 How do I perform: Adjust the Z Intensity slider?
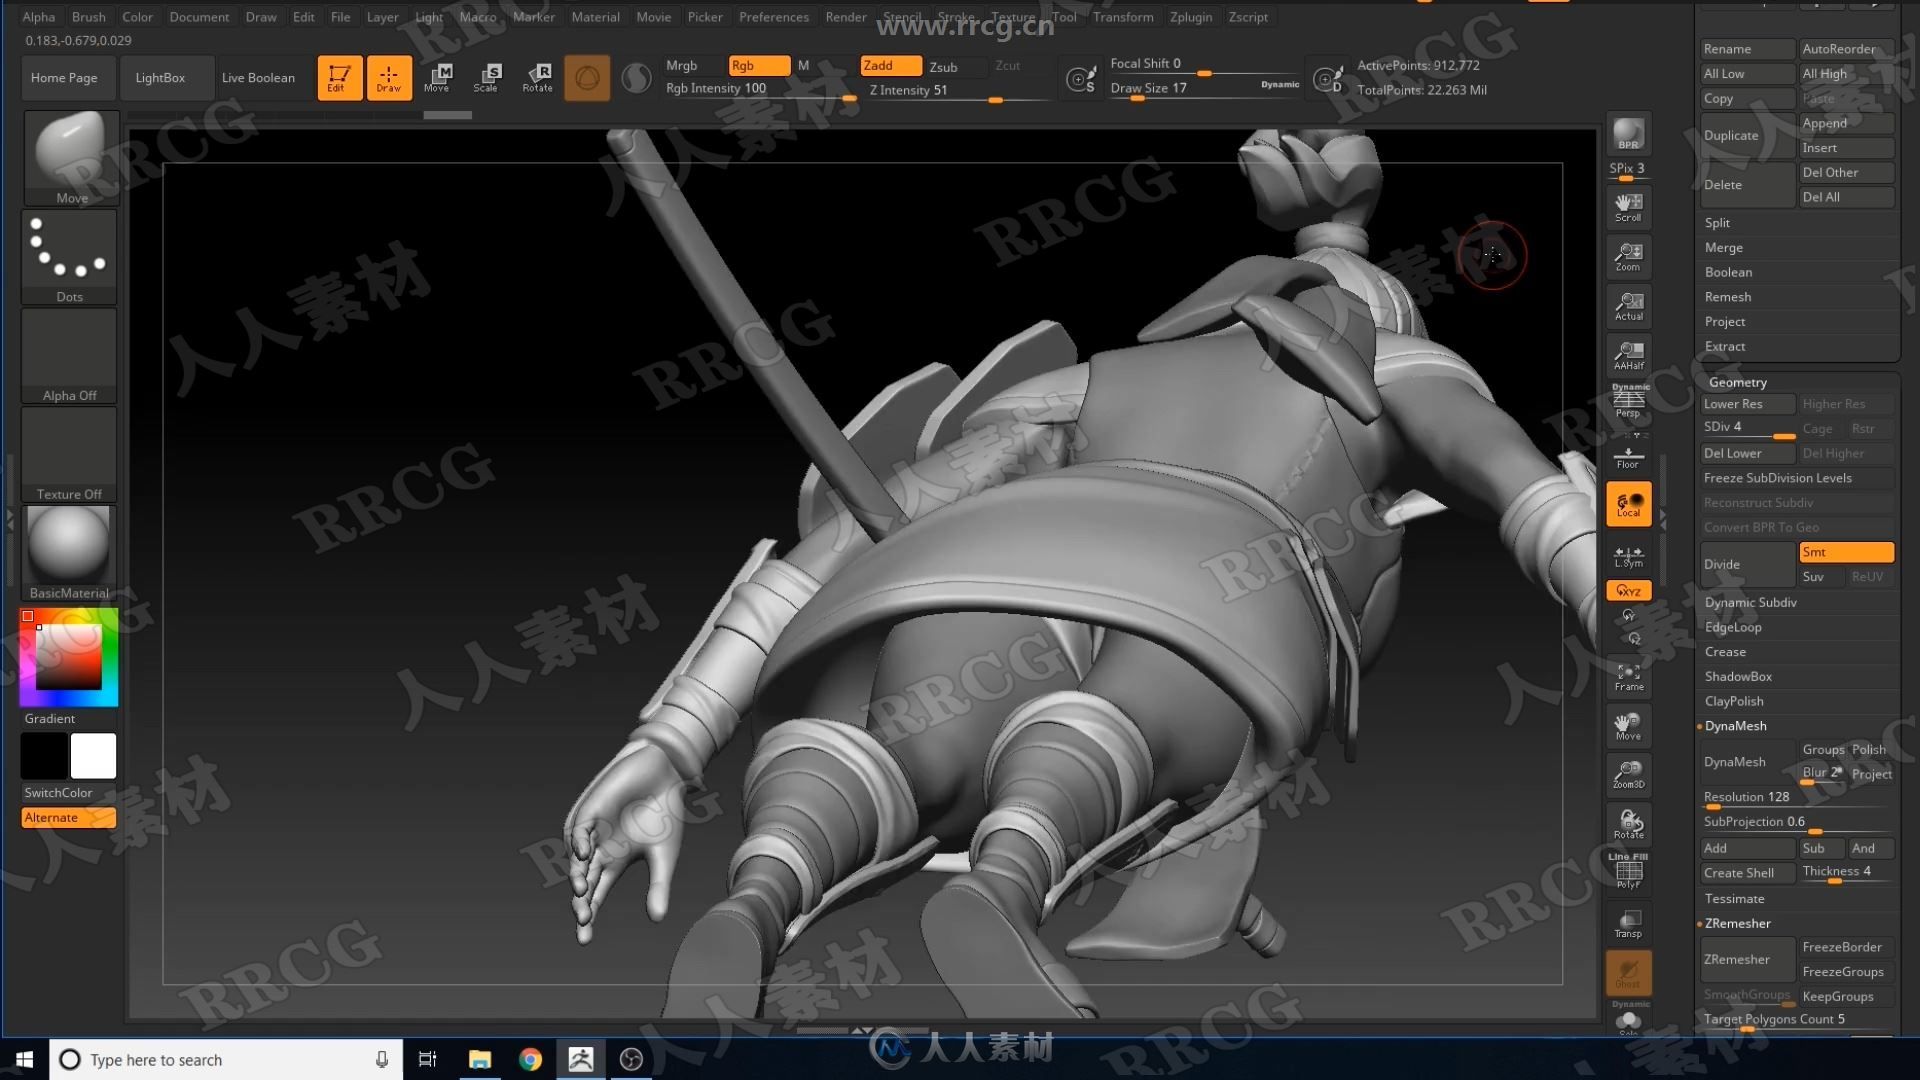[959, 91]
